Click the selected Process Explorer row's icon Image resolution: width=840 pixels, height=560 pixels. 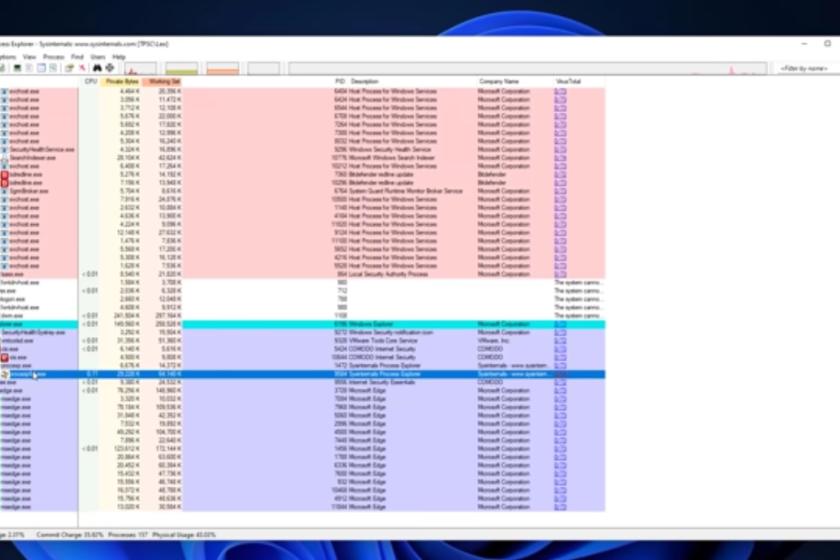click(5, 374)
